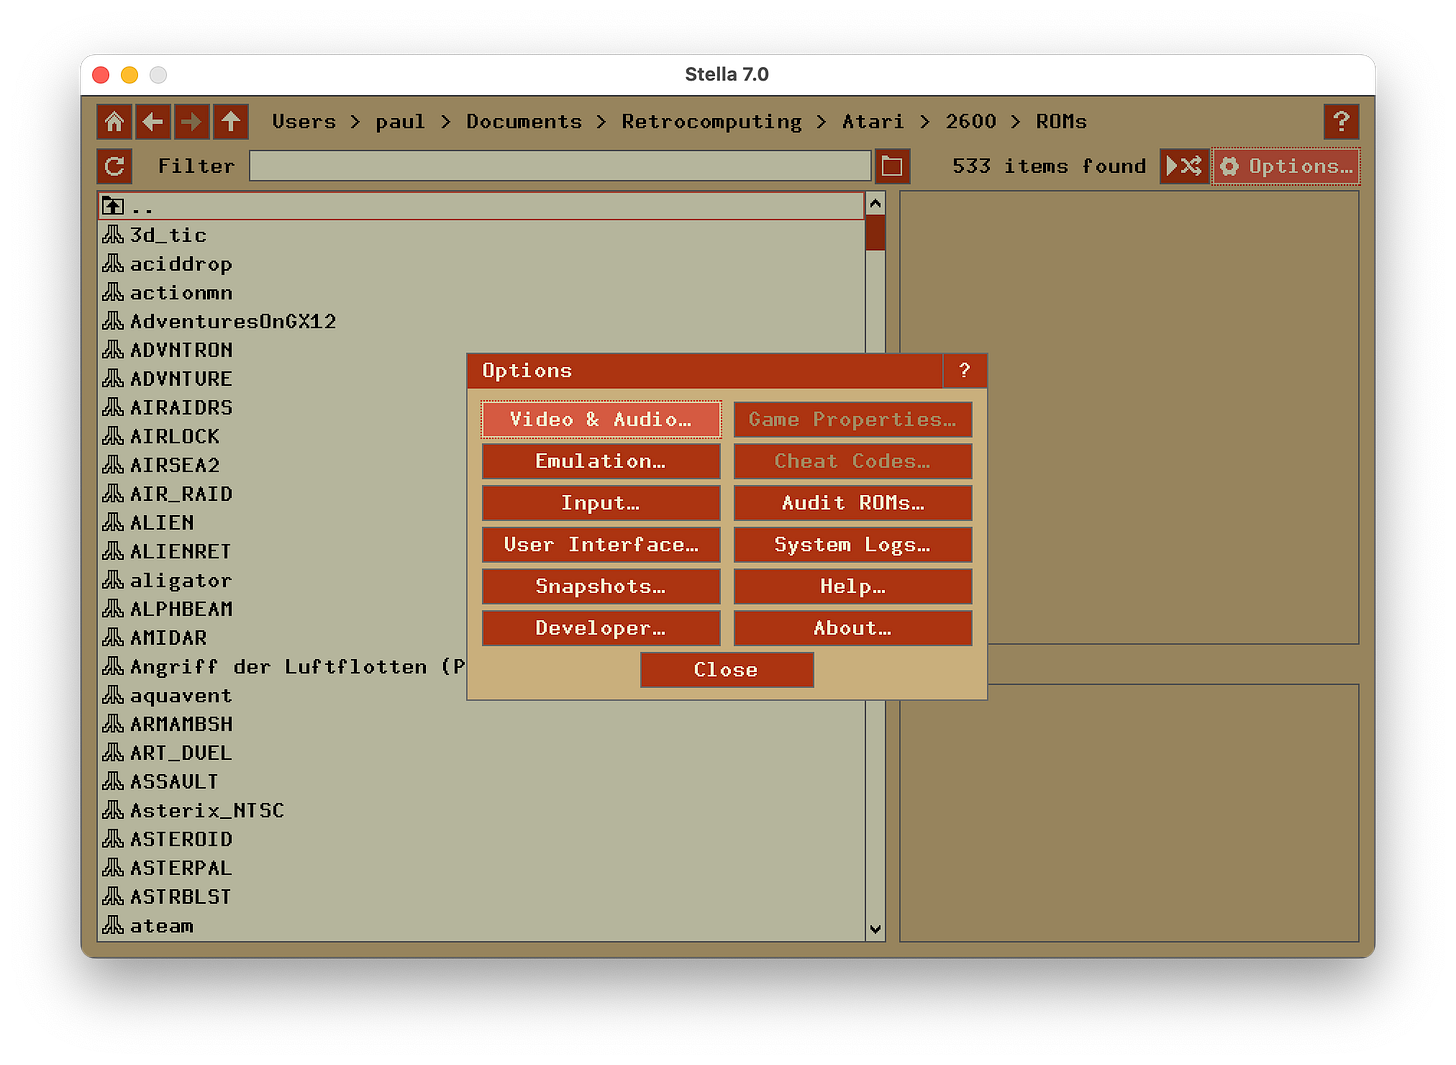1456x1065 pixels.
Task: Select the AIRAIDRS ROM
Action: [282, 408]
